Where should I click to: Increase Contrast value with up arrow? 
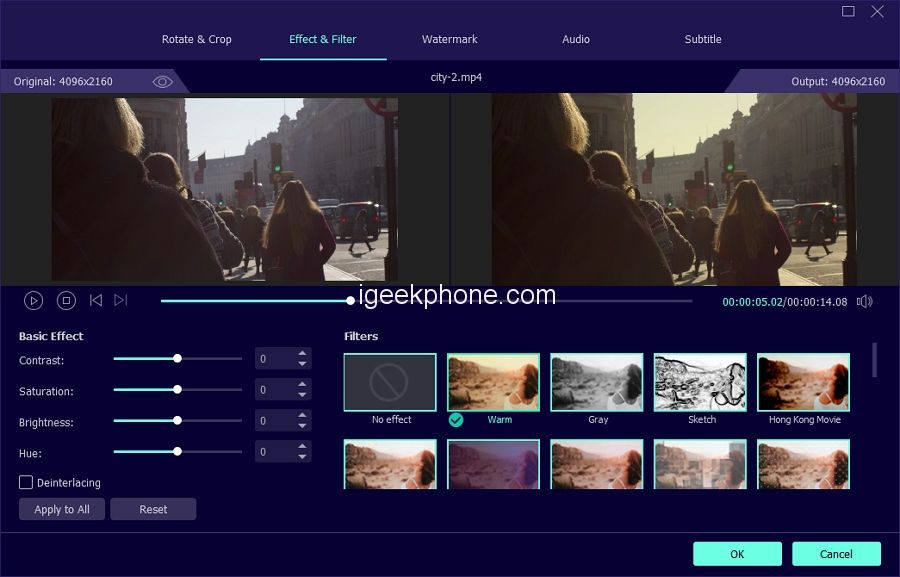[302, 354]
